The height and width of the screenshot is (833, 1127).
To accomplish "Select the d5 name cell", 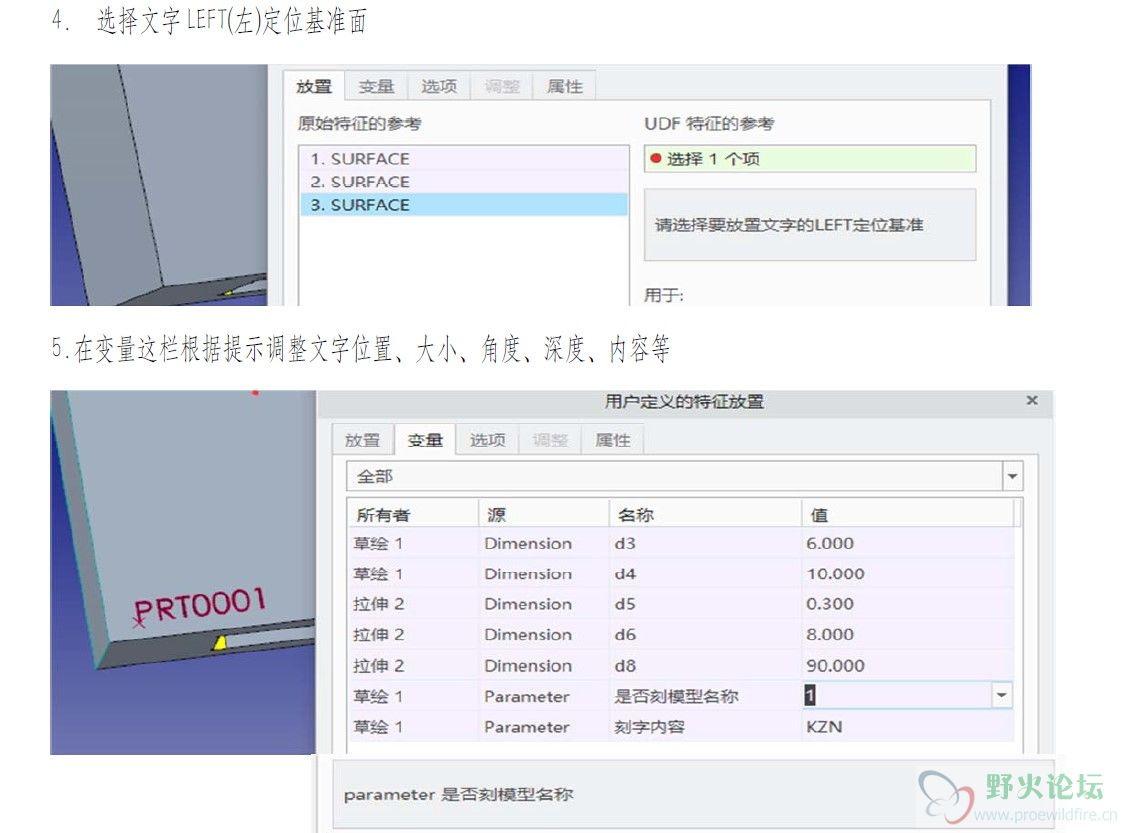I will [x=706, y=604].
